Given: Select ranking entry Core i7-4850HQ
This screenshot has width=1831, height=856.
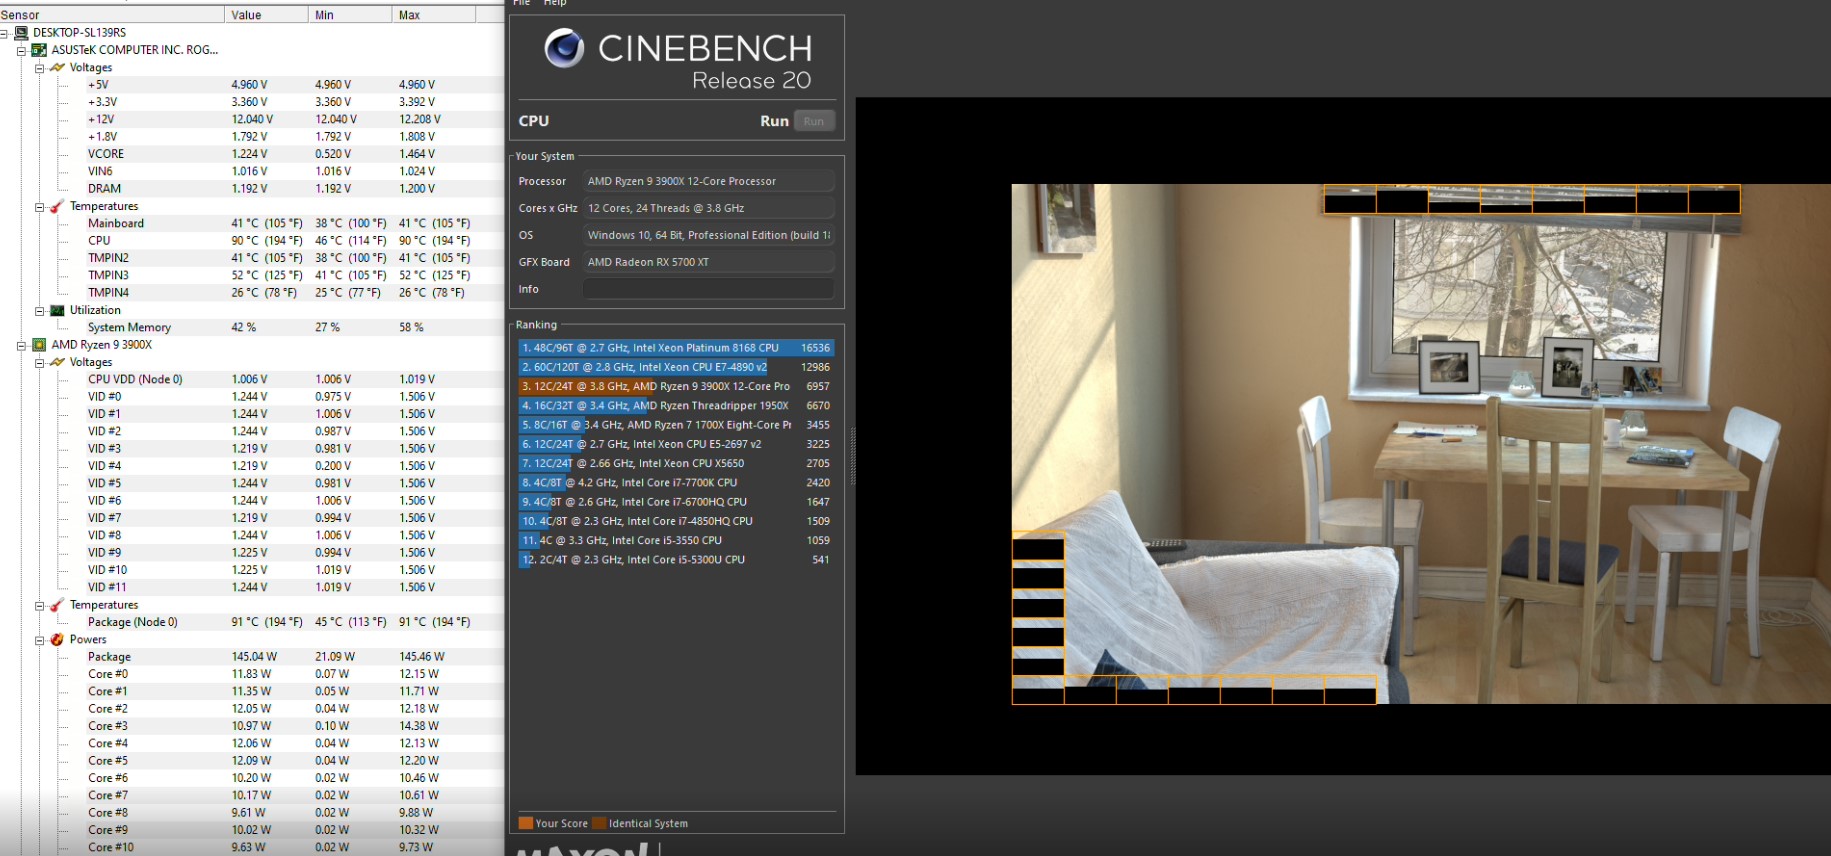Looking at the screenshot, I should (676, 521).
